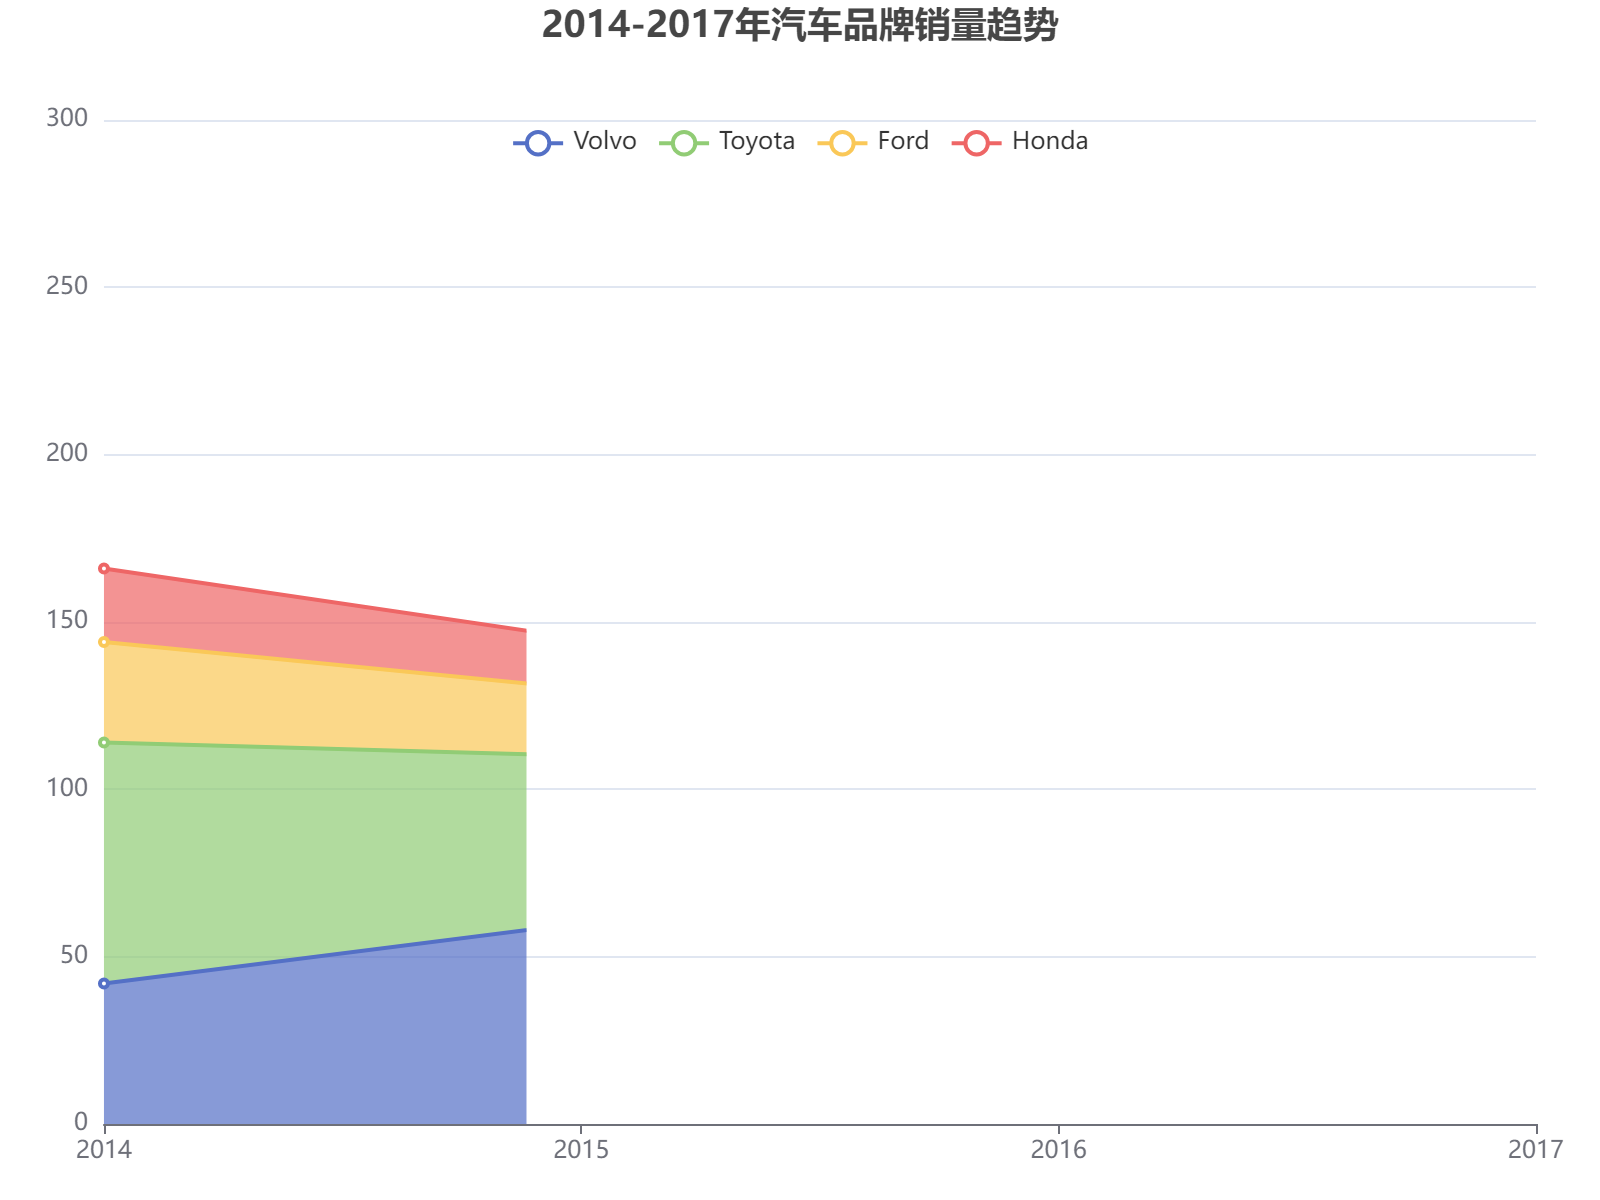Click the Honda legend circle icon
Screen dimensions: 1600x1200
(977, 141)
